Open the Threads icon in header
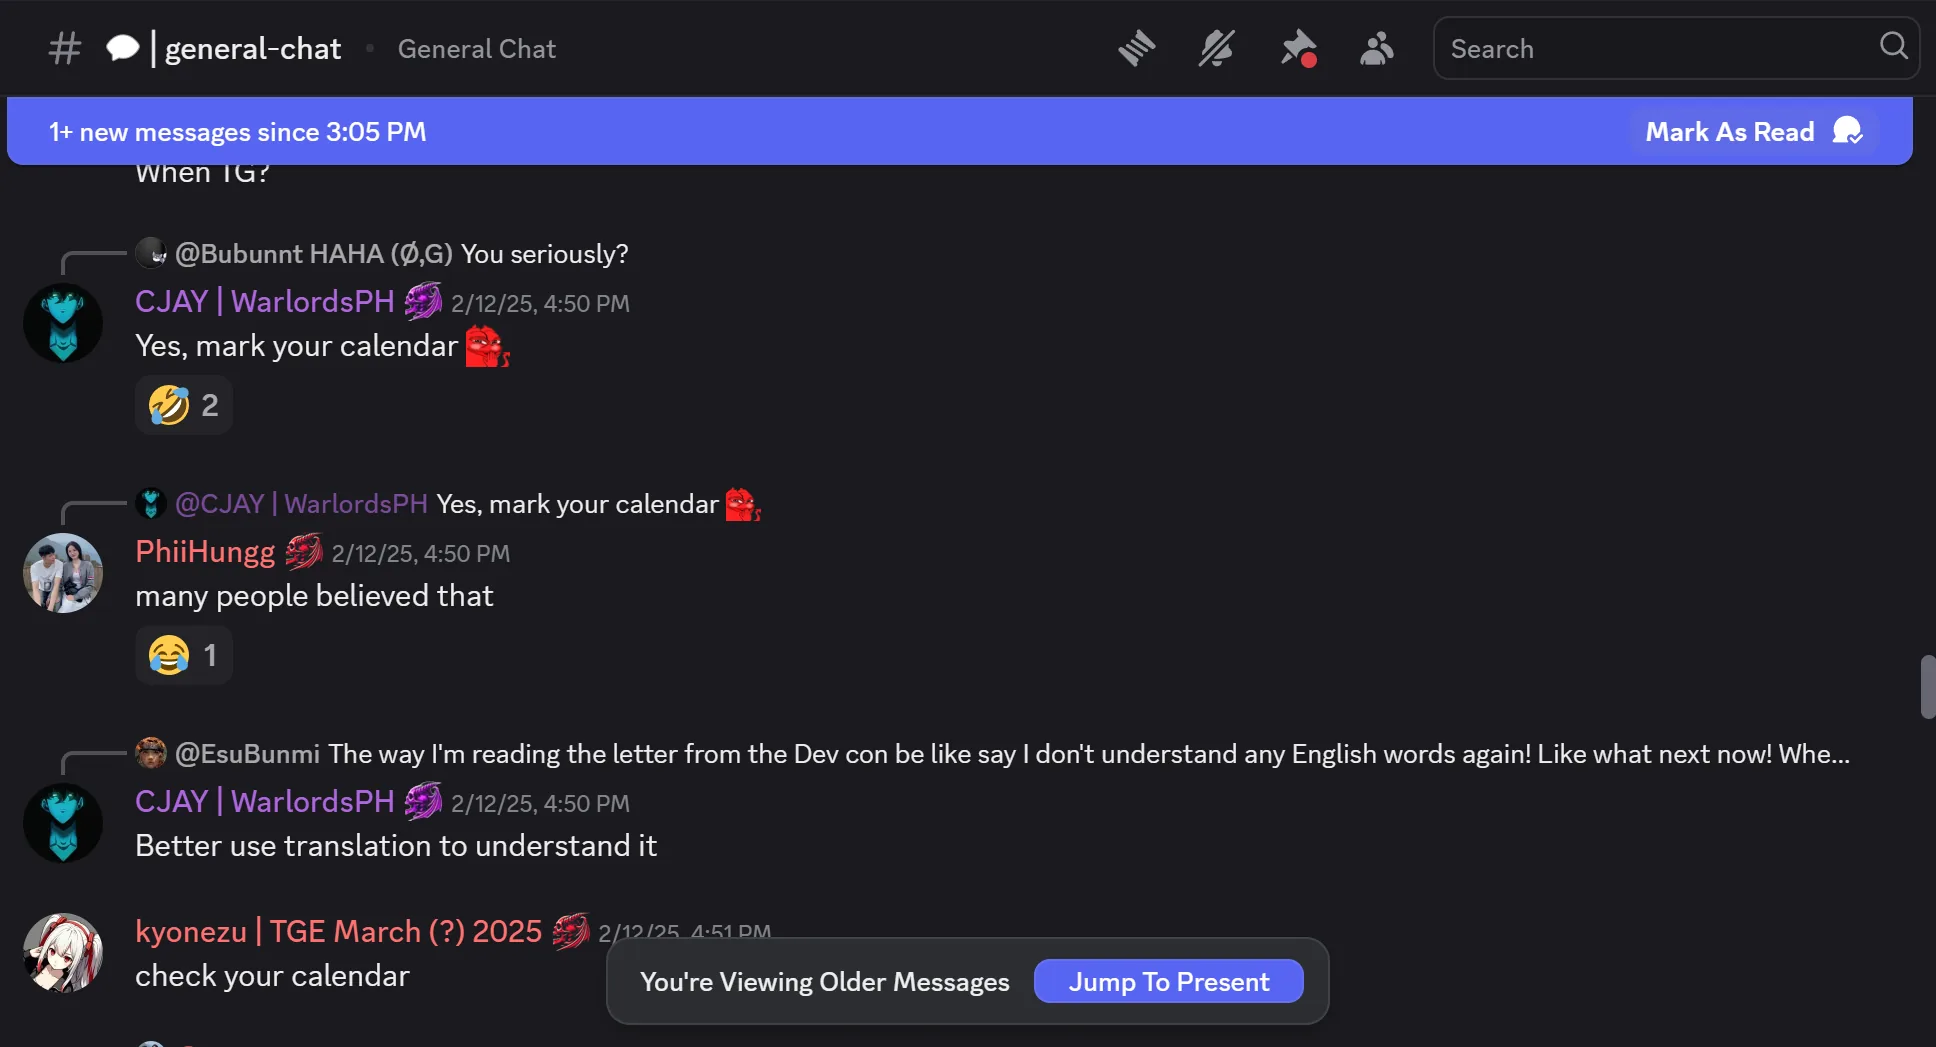 [1137, 48]
